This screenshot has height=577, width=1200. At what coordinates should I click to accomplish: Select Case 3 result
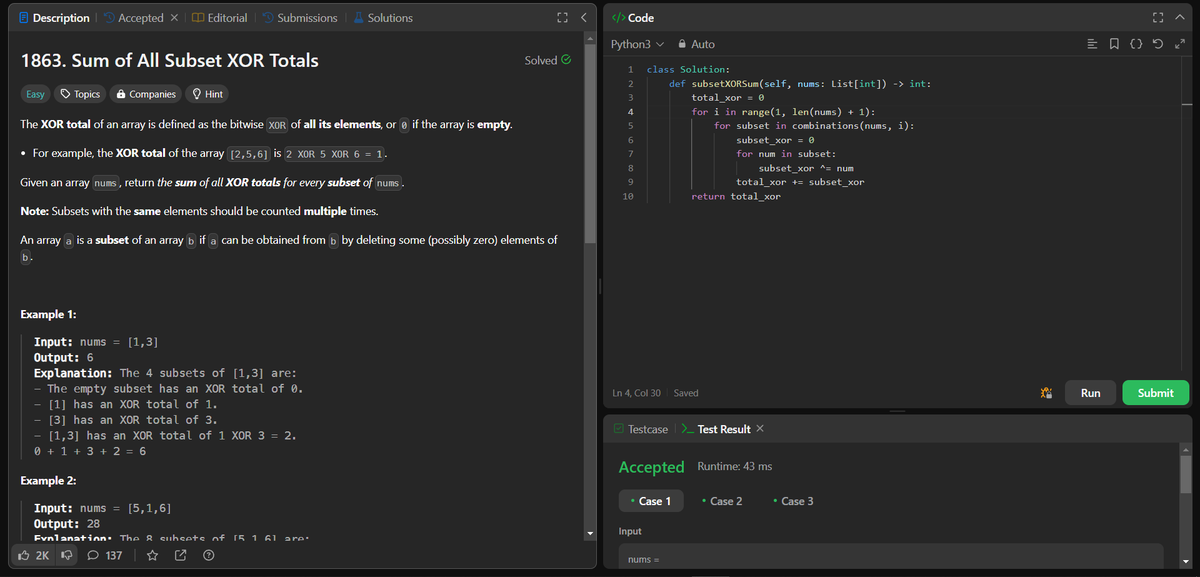(793, 501)
